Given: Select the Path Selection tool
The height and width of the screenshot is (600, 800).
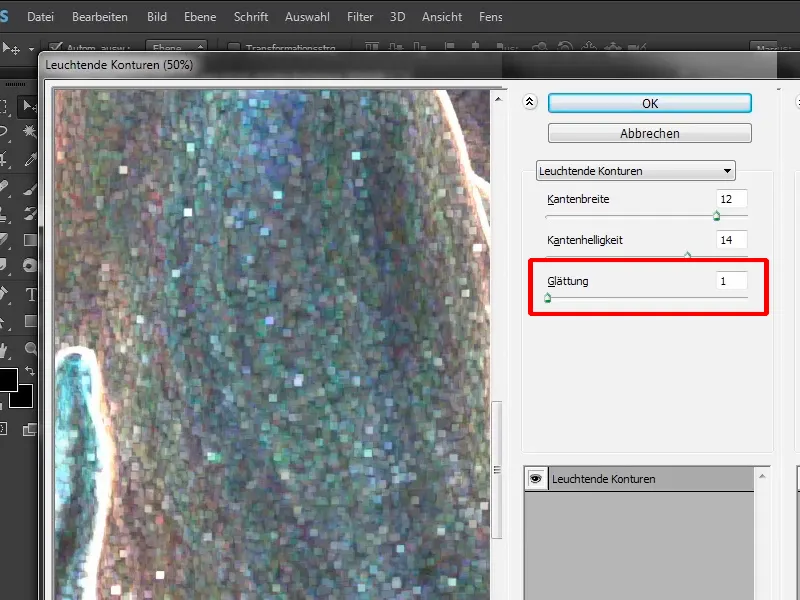Looking at the screenshot, I should (3, 321).
